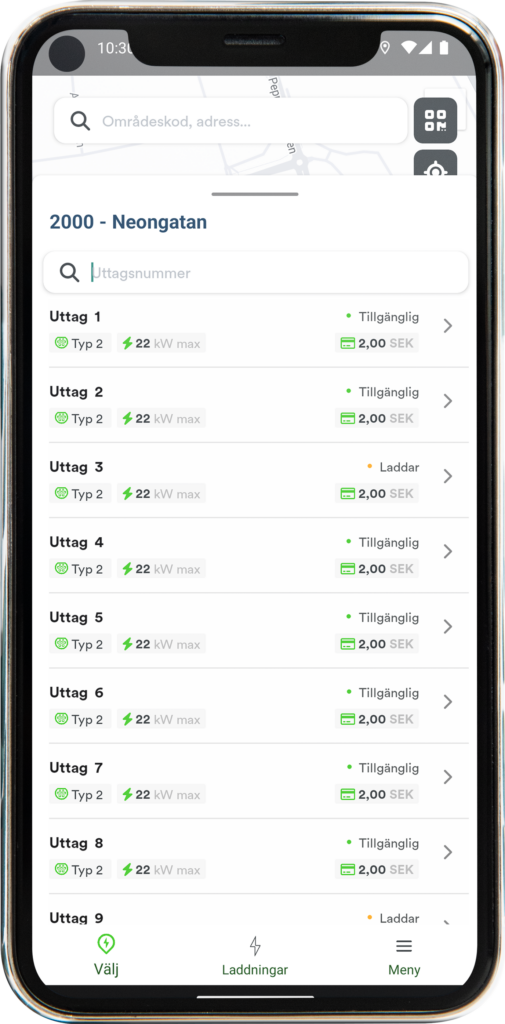Tap the 22 kW max badge of Uttag 3
This screenshot has width=505, height=1024.
coord(161,493)
